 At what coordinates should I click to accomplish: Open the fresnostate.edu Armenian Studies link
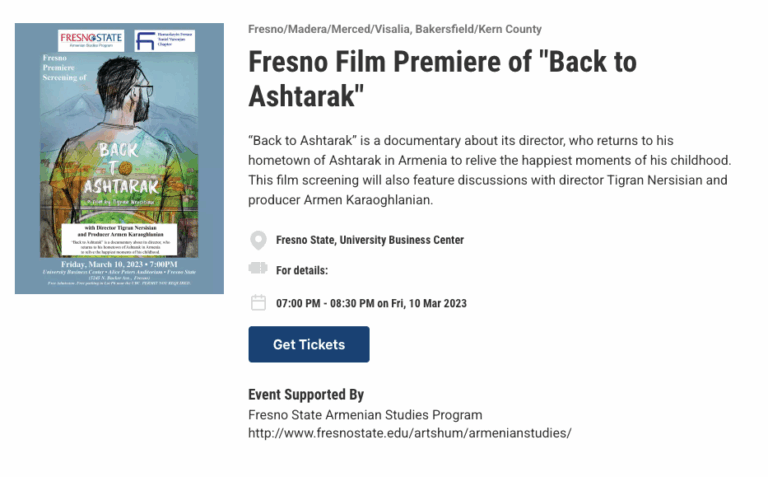click(409, 433)
